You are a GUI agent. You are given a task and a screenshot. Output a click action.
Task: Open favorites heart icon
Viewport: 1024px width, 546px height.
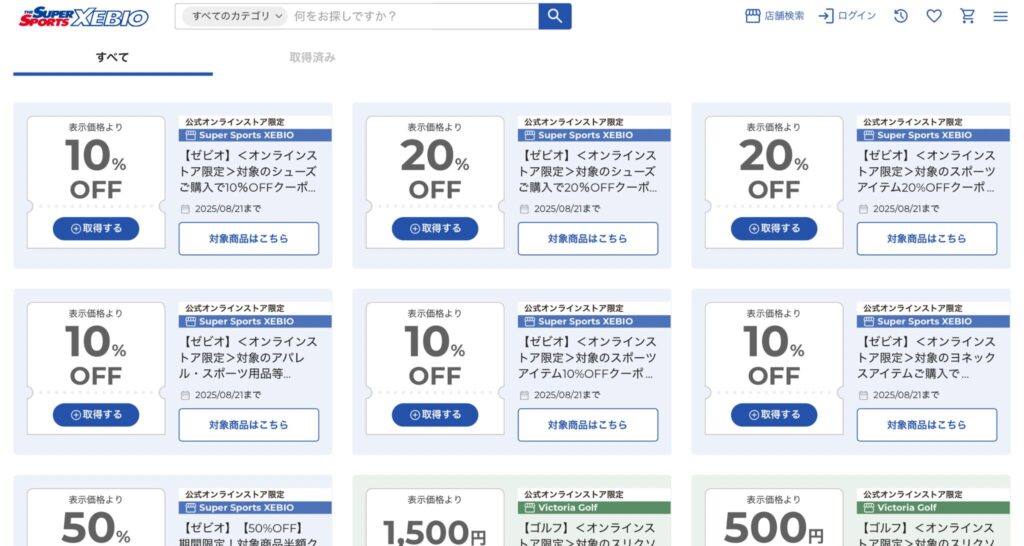click(x=934, y=16)
